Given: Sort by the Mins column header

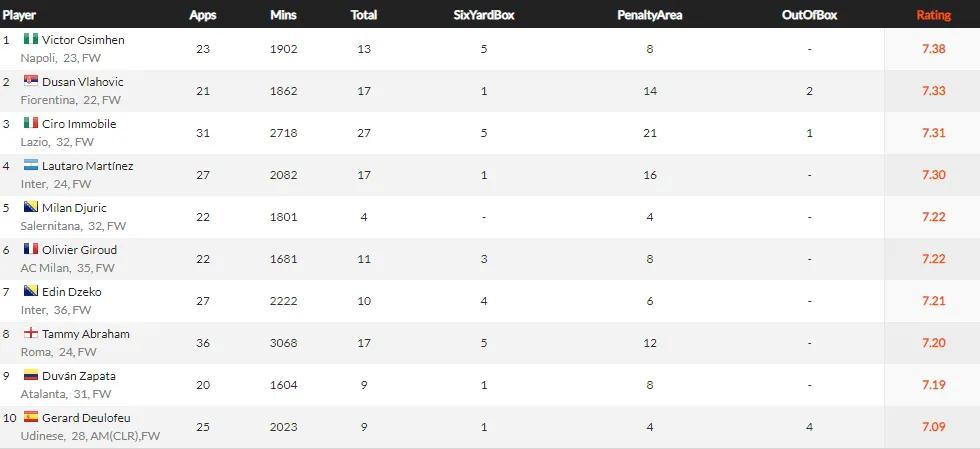Looking at the screenshot, I should [x=283, y=15].
